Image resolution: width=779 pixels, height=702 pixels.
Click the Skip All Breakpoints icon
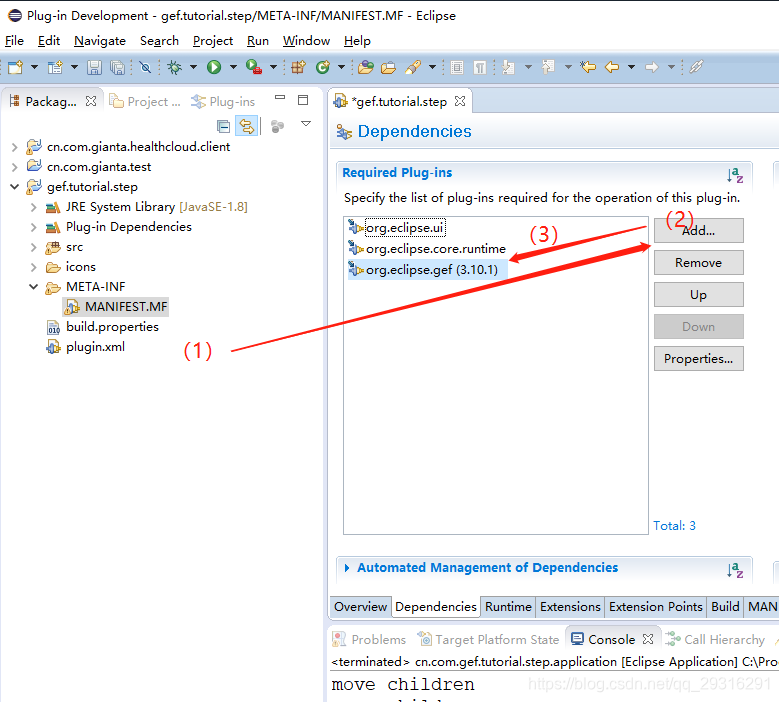(145, 67)
